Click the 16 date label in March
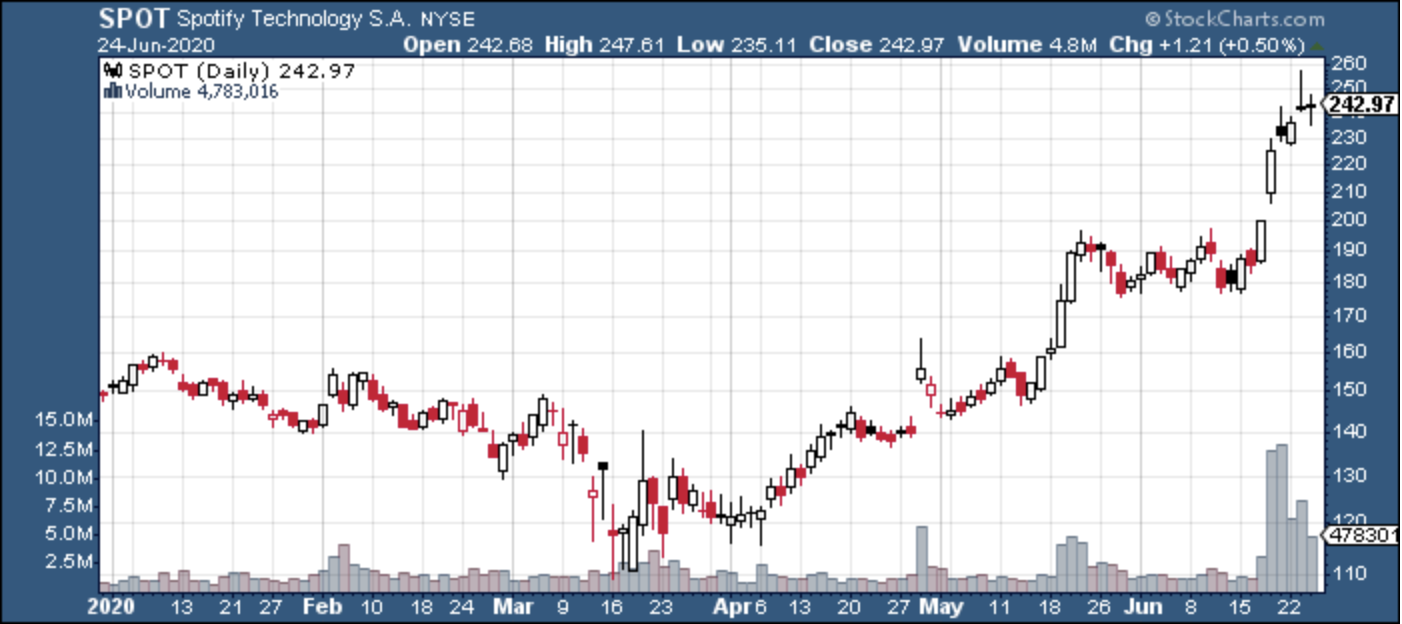 612,606
